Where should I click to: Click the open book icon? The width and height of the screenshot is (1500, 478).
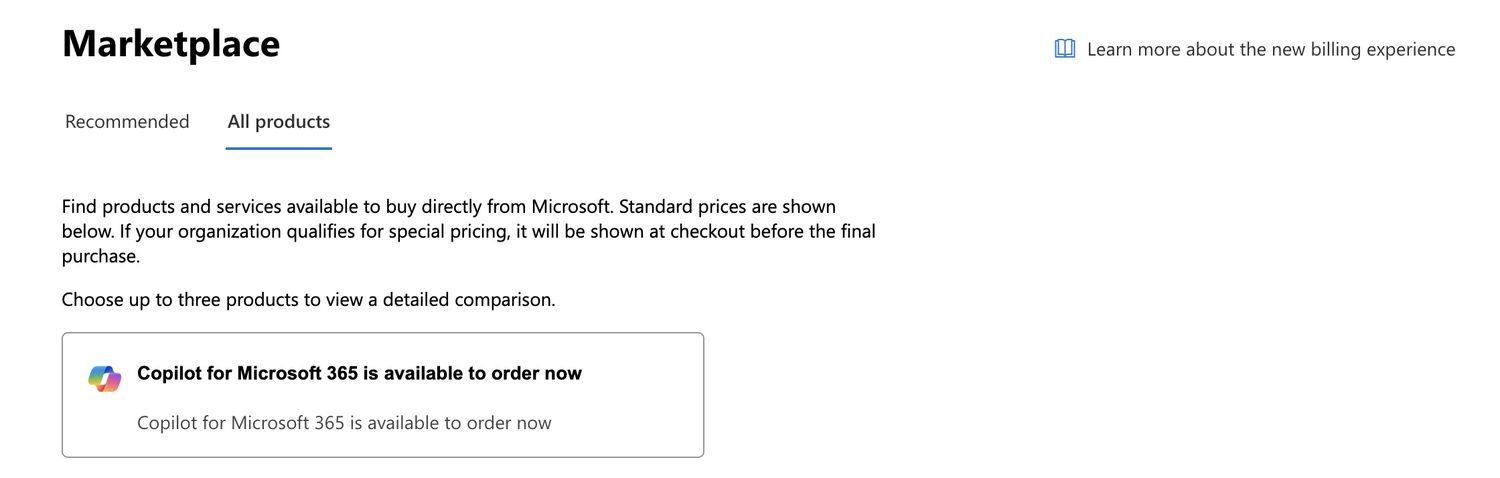1065,49
